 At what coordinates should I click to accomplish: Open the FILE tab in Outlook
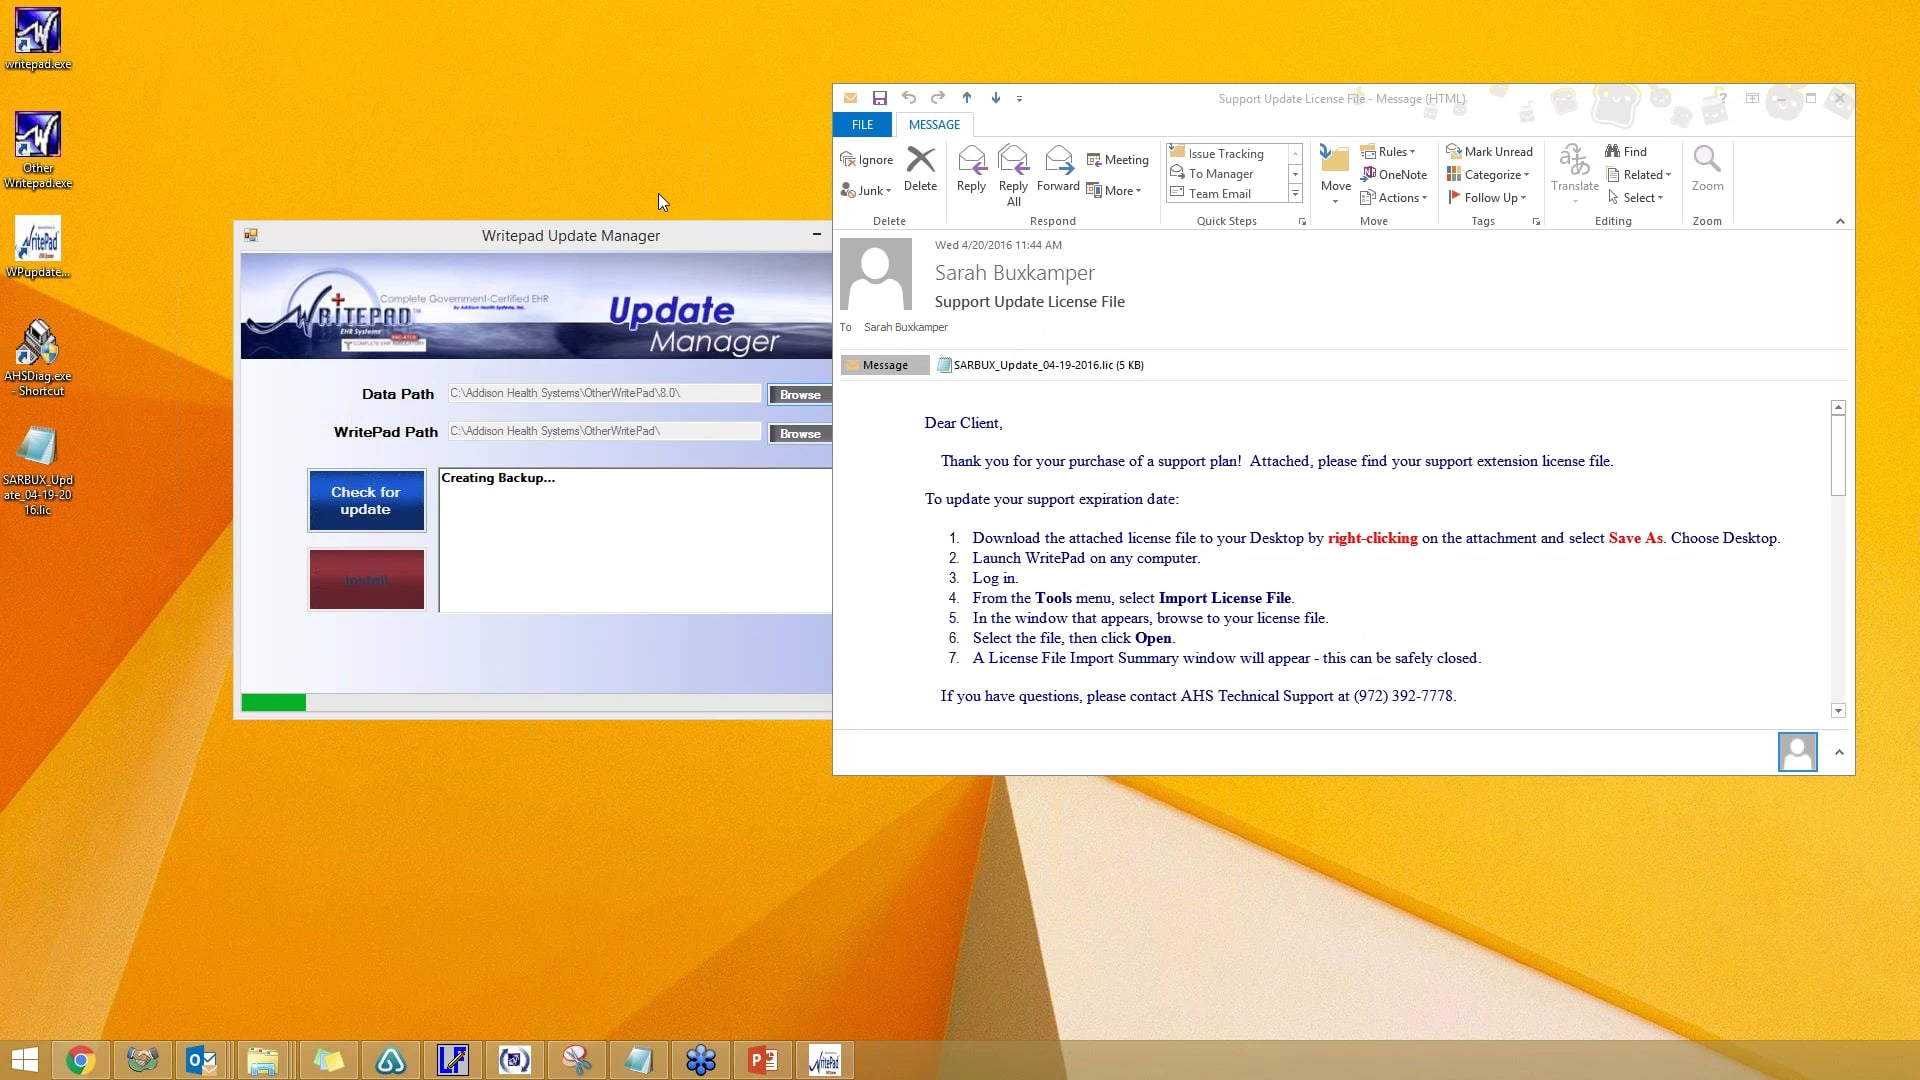(862, 125)
